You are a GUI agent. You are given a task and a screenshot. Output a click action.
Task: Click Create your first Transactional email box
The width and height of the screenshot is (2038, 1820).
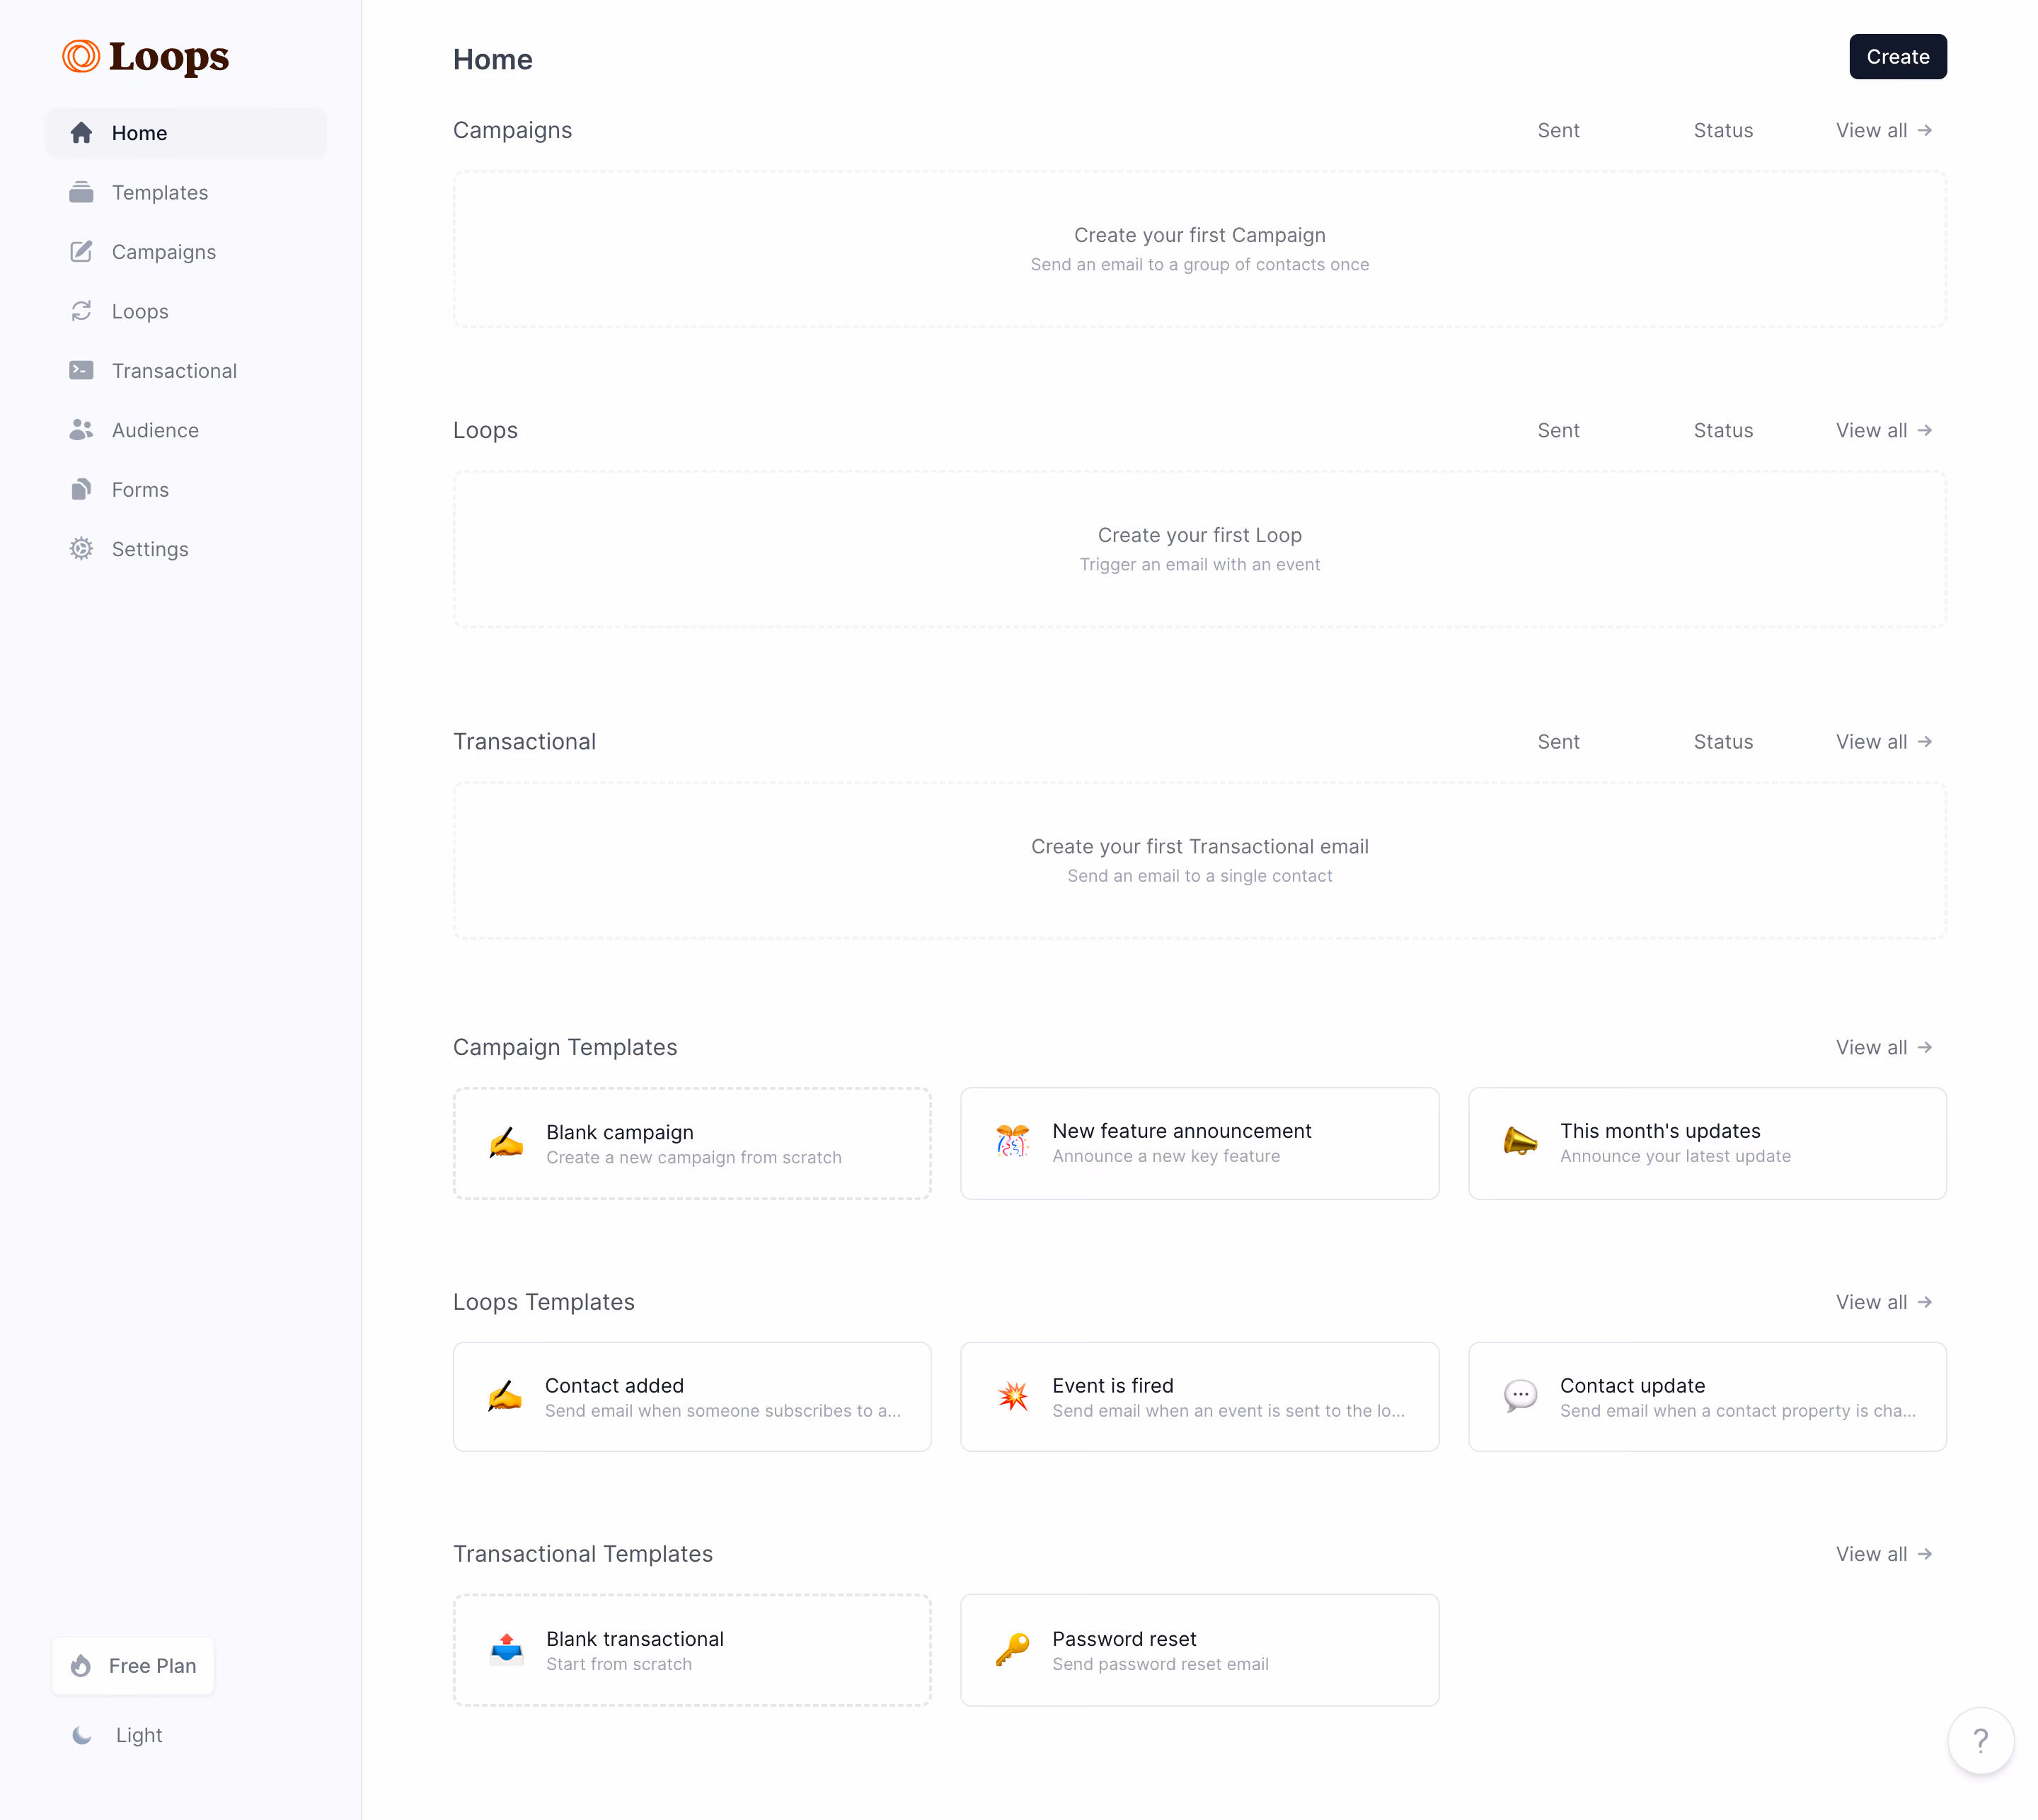click(1199, 860)
